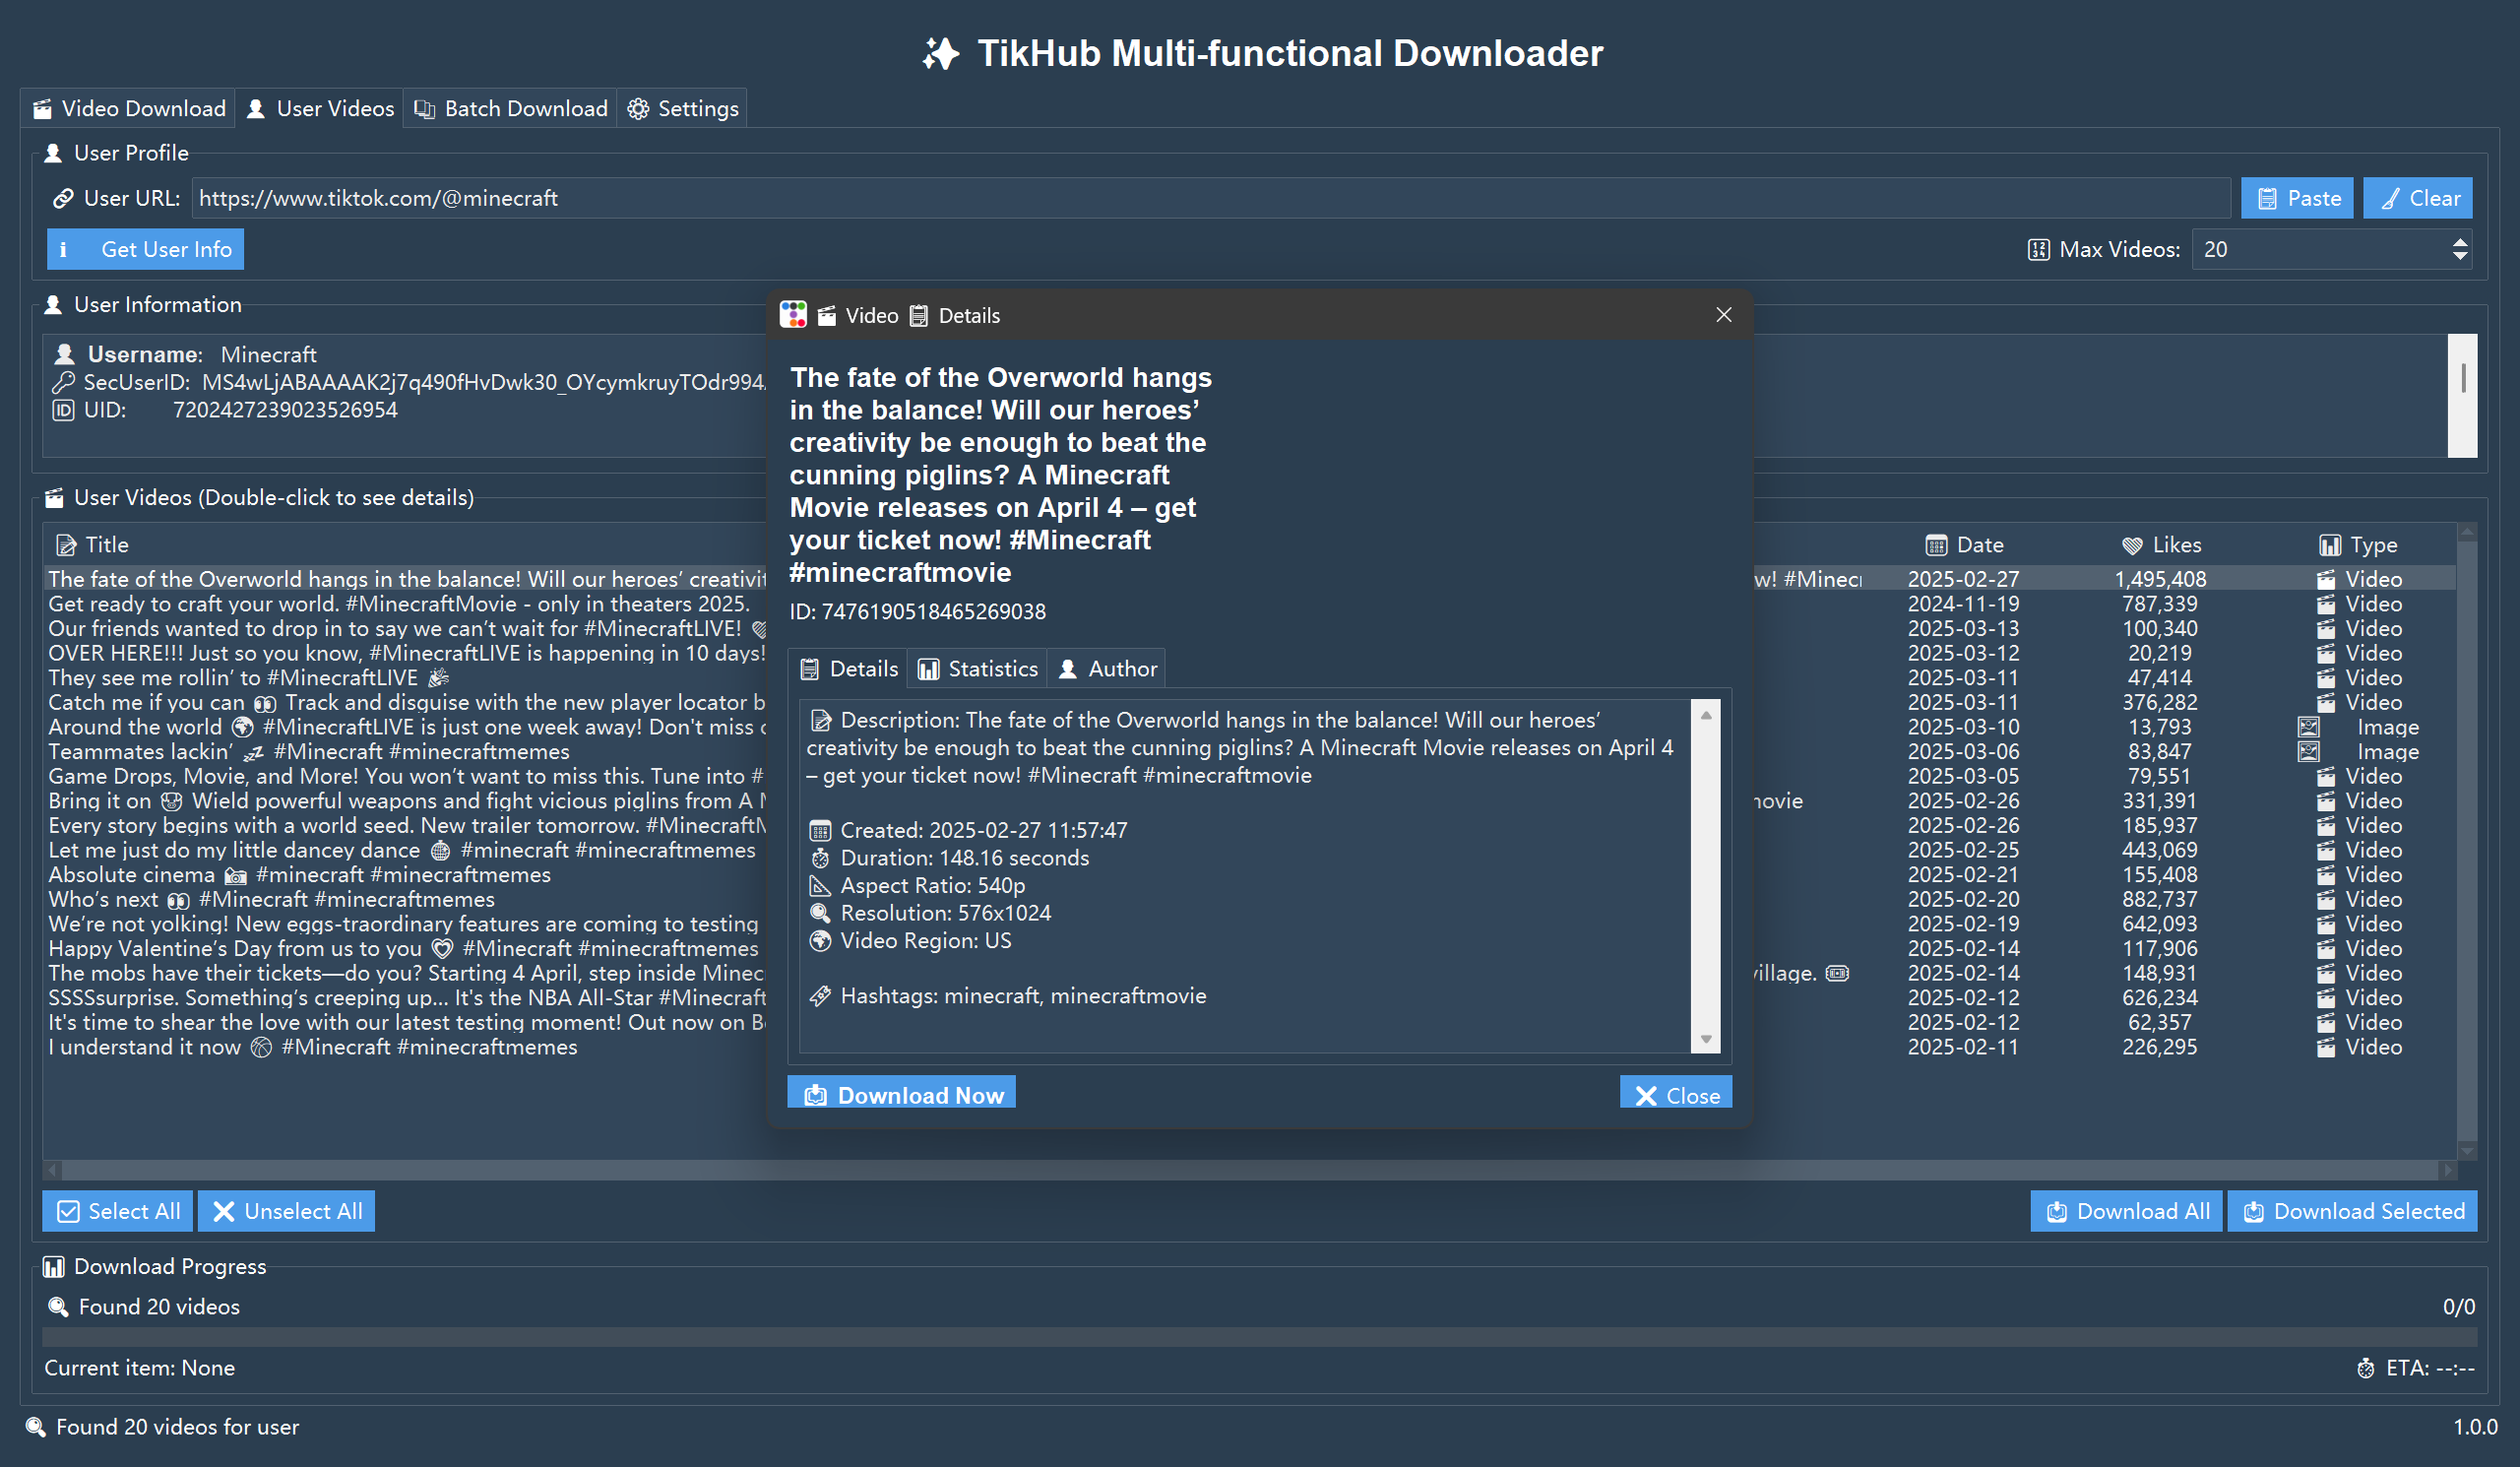The height and width of the screenshot is (1467, 2520).
Task: Sort by the Title column header
Action: click(93, 544)
